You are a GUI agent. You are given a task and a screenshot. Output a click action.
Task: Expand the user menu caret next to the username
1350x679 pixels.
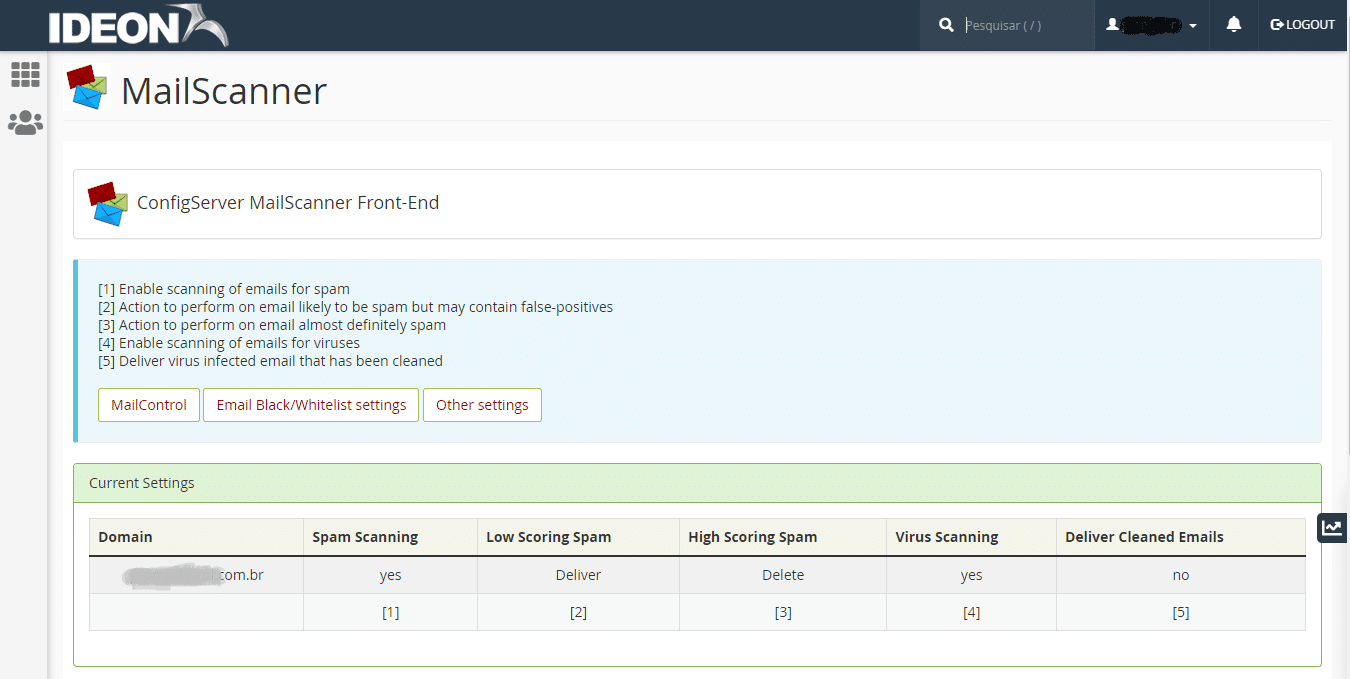pos(1193,25)
